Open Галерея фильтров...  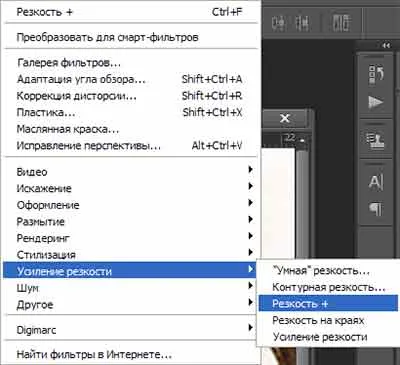[x=130, y=62]
